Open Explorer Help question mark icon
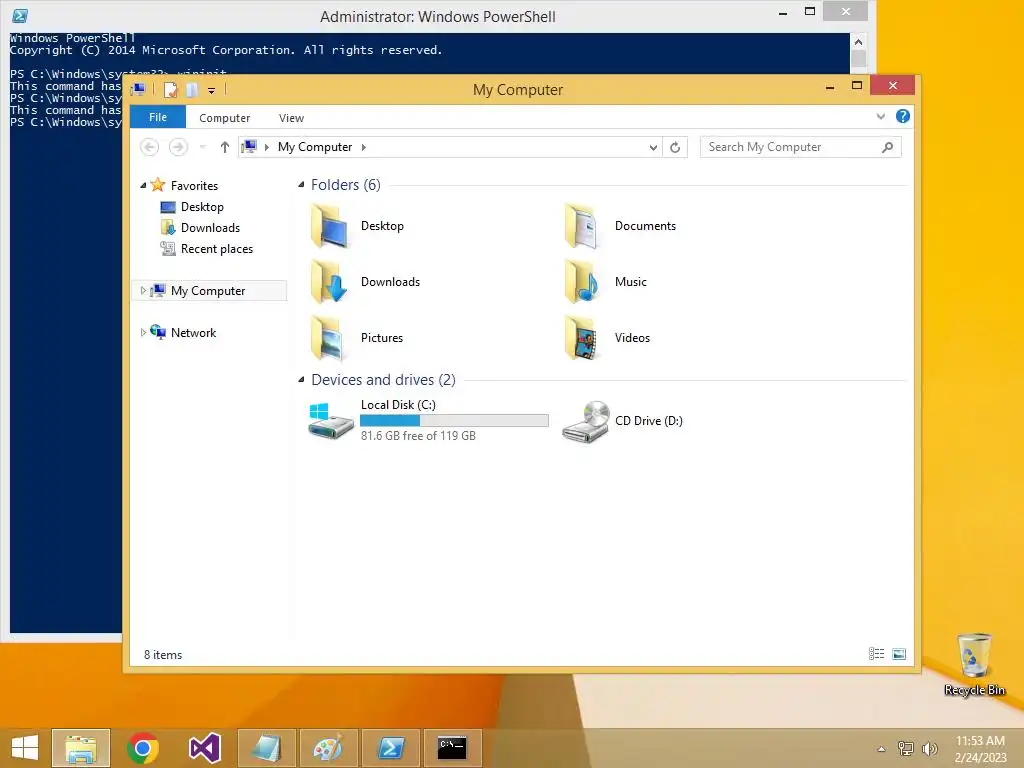Image resolution: width=1024 pixels, height=768 pixels. click(903, 116)
